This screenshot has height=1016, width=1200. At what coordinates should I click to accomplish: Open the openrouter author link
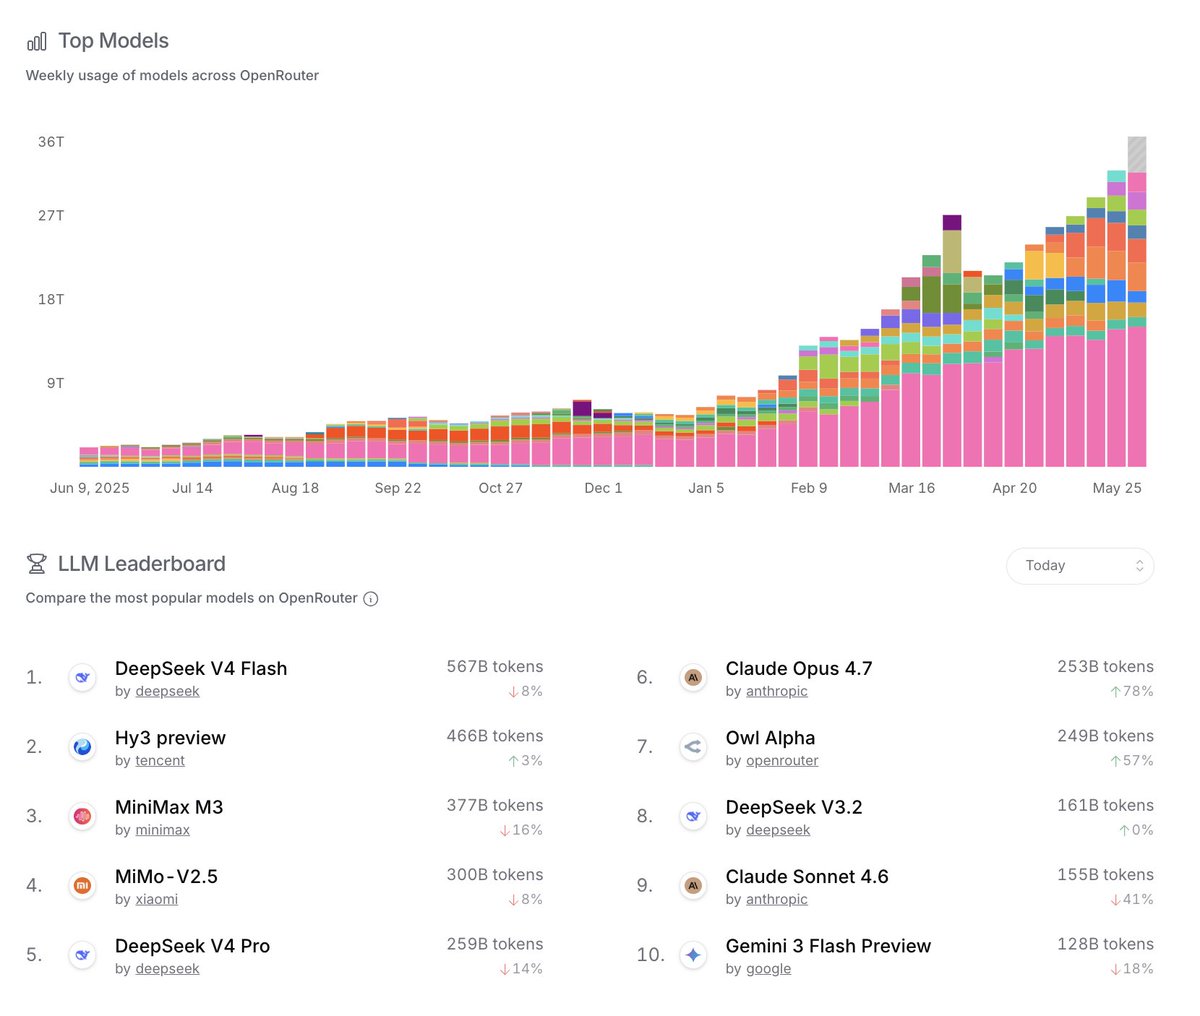coord(782,761)
